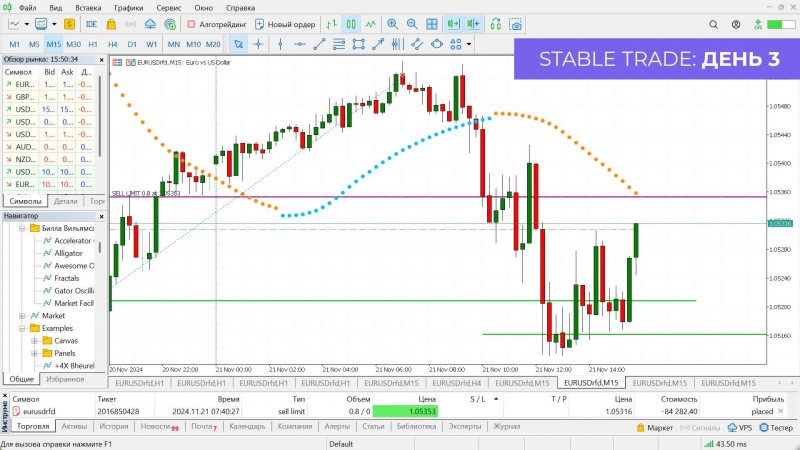Switch timeframe to M5
Image resolution: width=800 pixels, height=450 pixels.
pyautogui.click(x=34, y=44)
